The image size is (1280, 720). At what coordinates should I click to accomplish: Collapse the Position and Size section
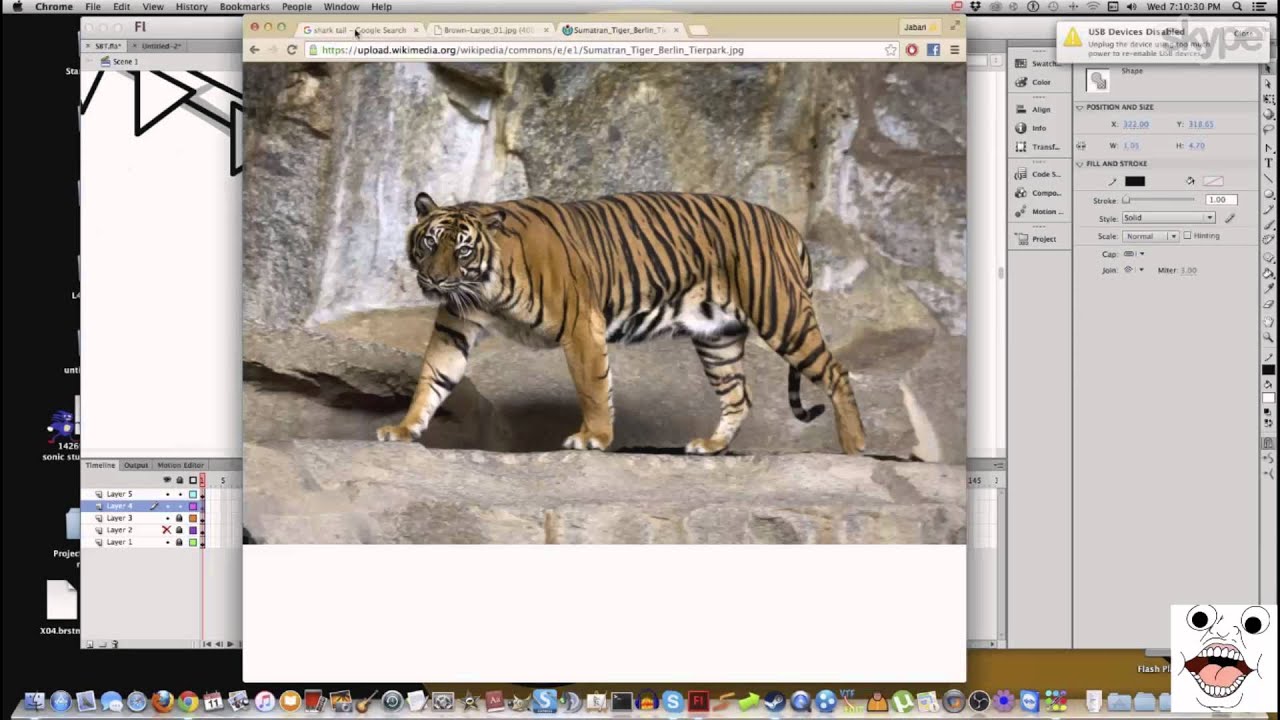[x=1080, y=107]
